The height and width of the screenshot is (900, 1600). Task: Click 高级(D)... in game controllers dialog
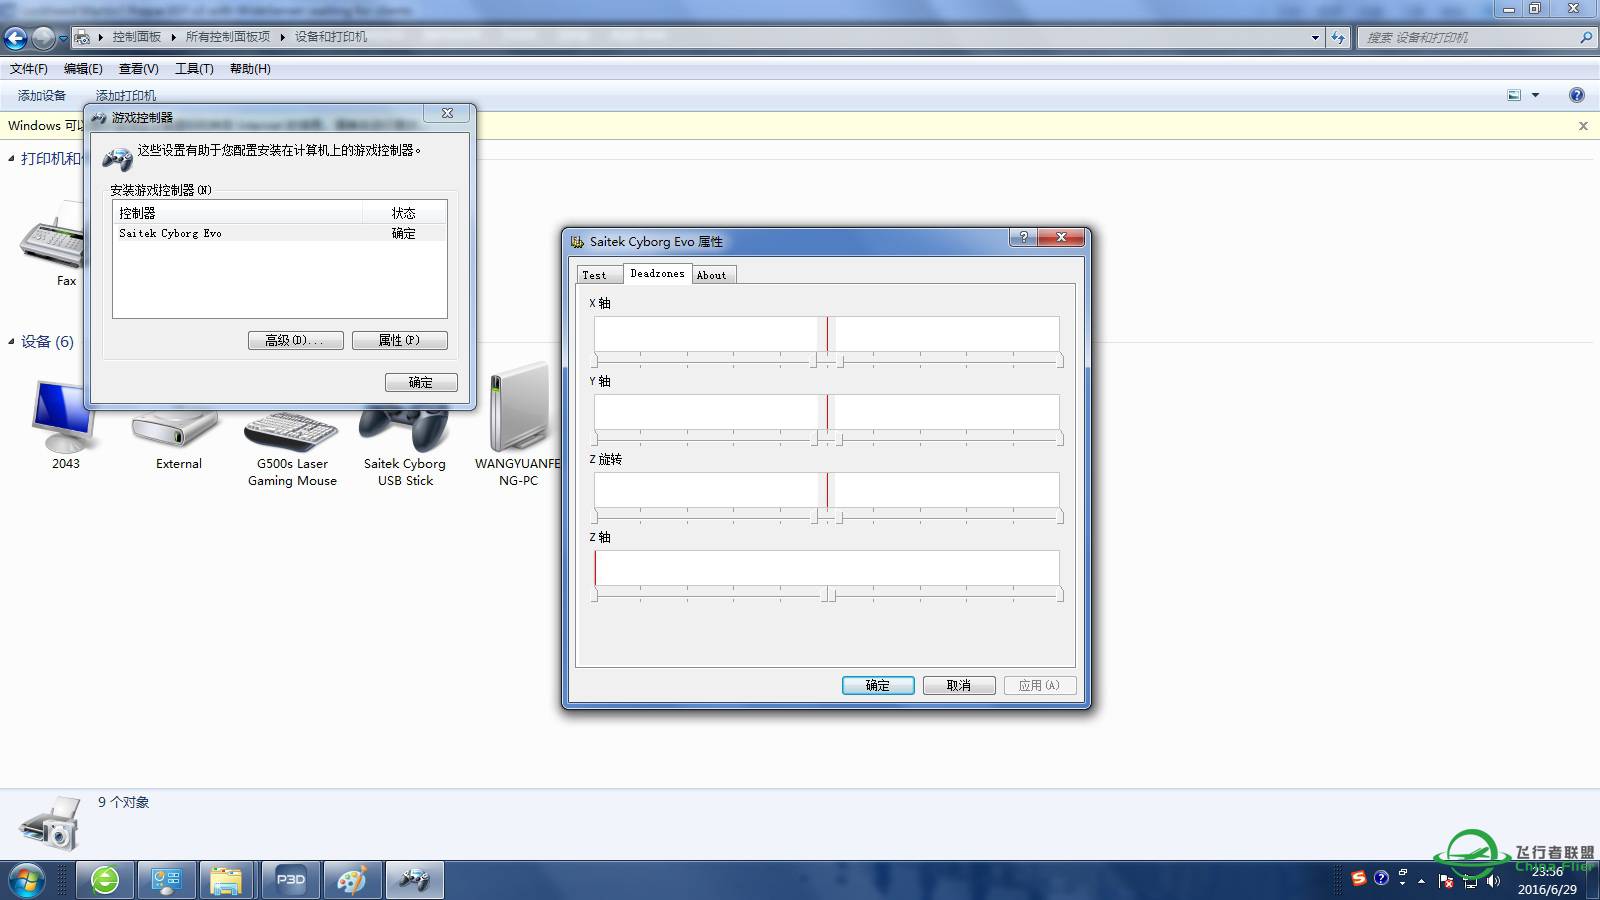click(296, 341)
